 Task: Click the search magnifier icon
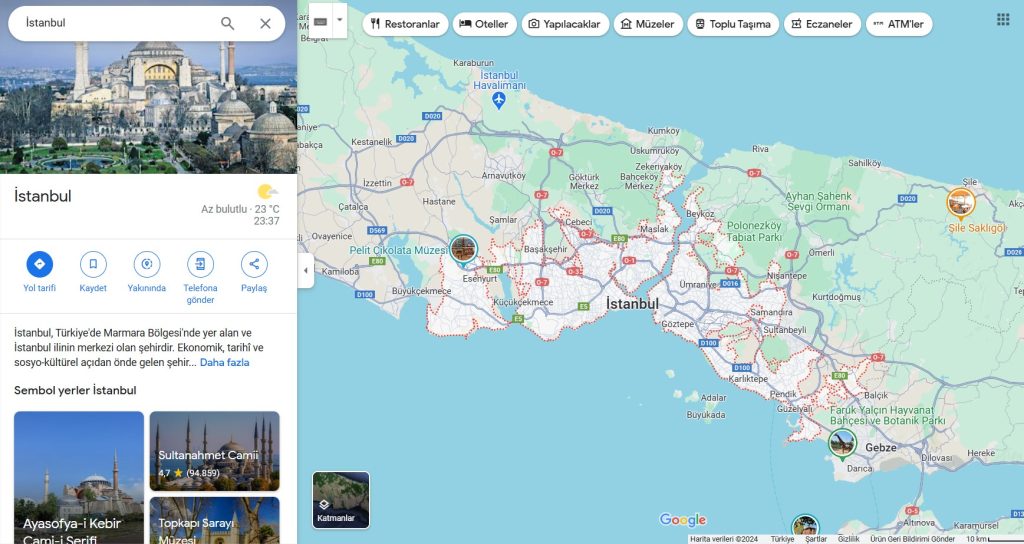[227, 24]
